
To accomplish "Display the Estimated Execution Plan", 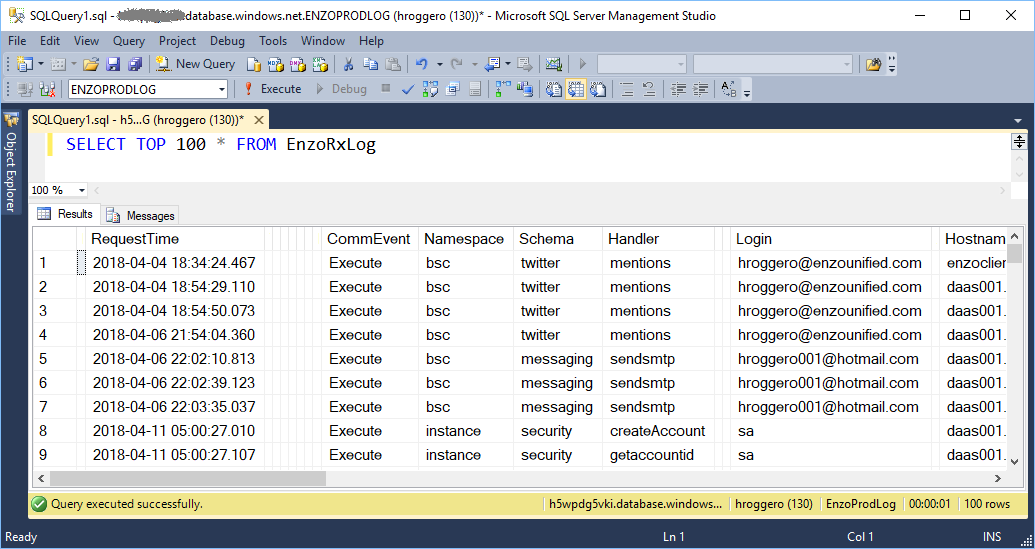I will [x=430, y=89].
